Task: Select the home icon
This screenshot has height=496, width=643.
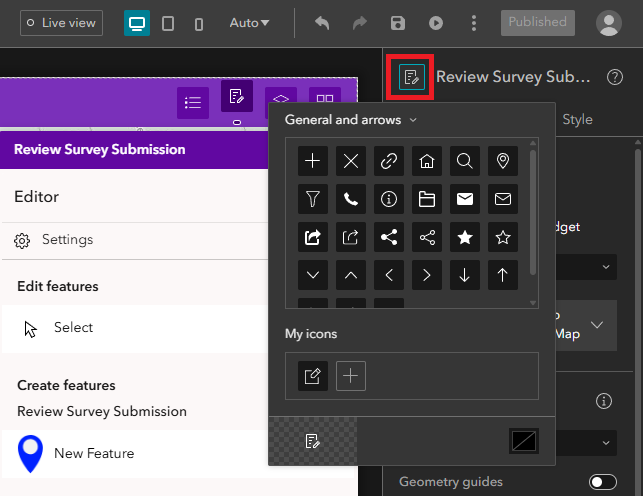Action: 427,161
